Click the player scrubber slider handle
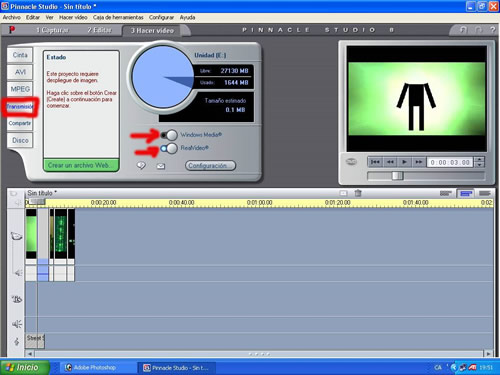The image size is (500, 375). click(x=397, y=176)
